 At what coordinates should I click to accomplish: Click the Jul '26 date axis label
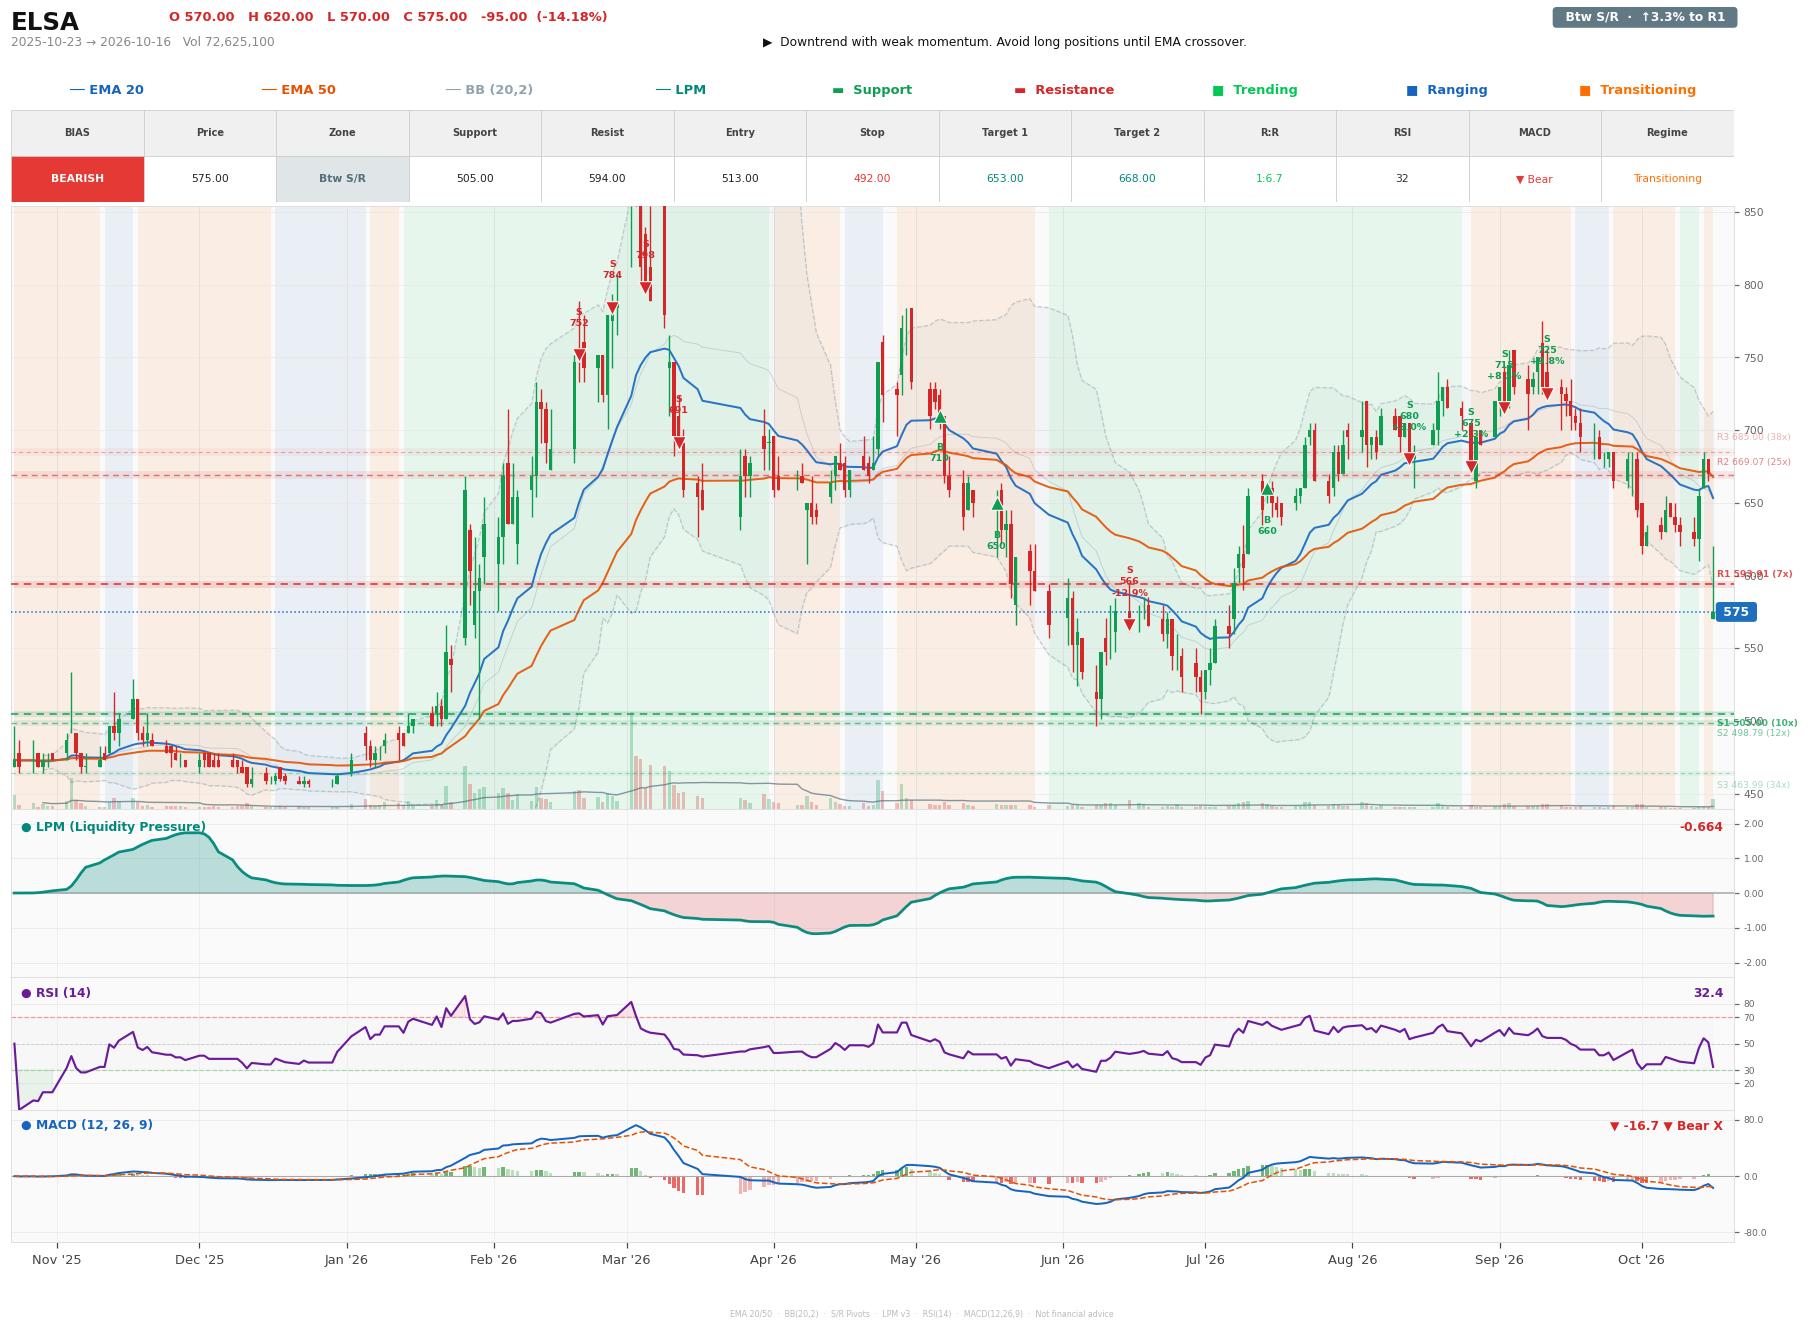[1205, 1260]
